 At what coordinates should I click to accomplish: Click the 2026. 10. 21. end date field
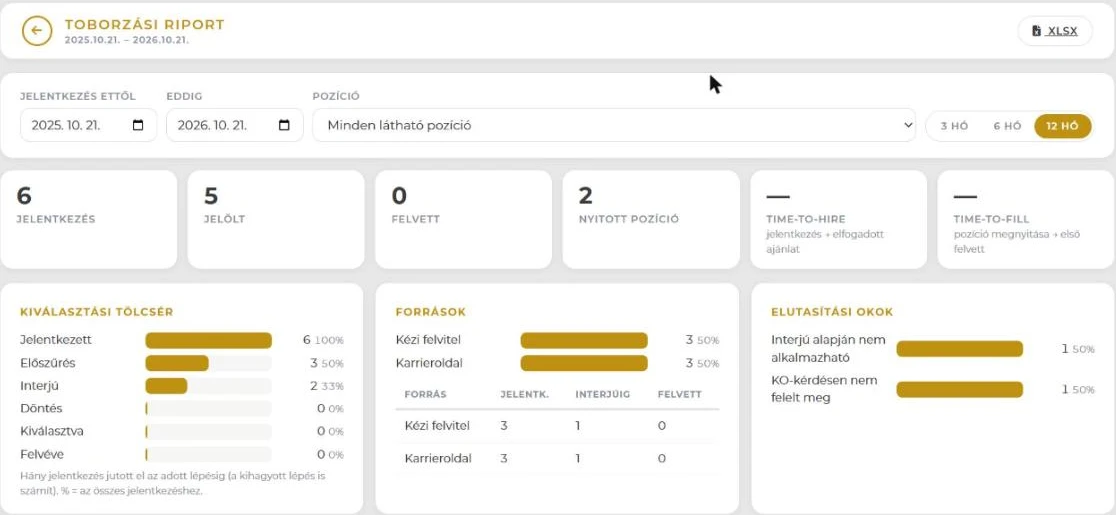[235, 125]
